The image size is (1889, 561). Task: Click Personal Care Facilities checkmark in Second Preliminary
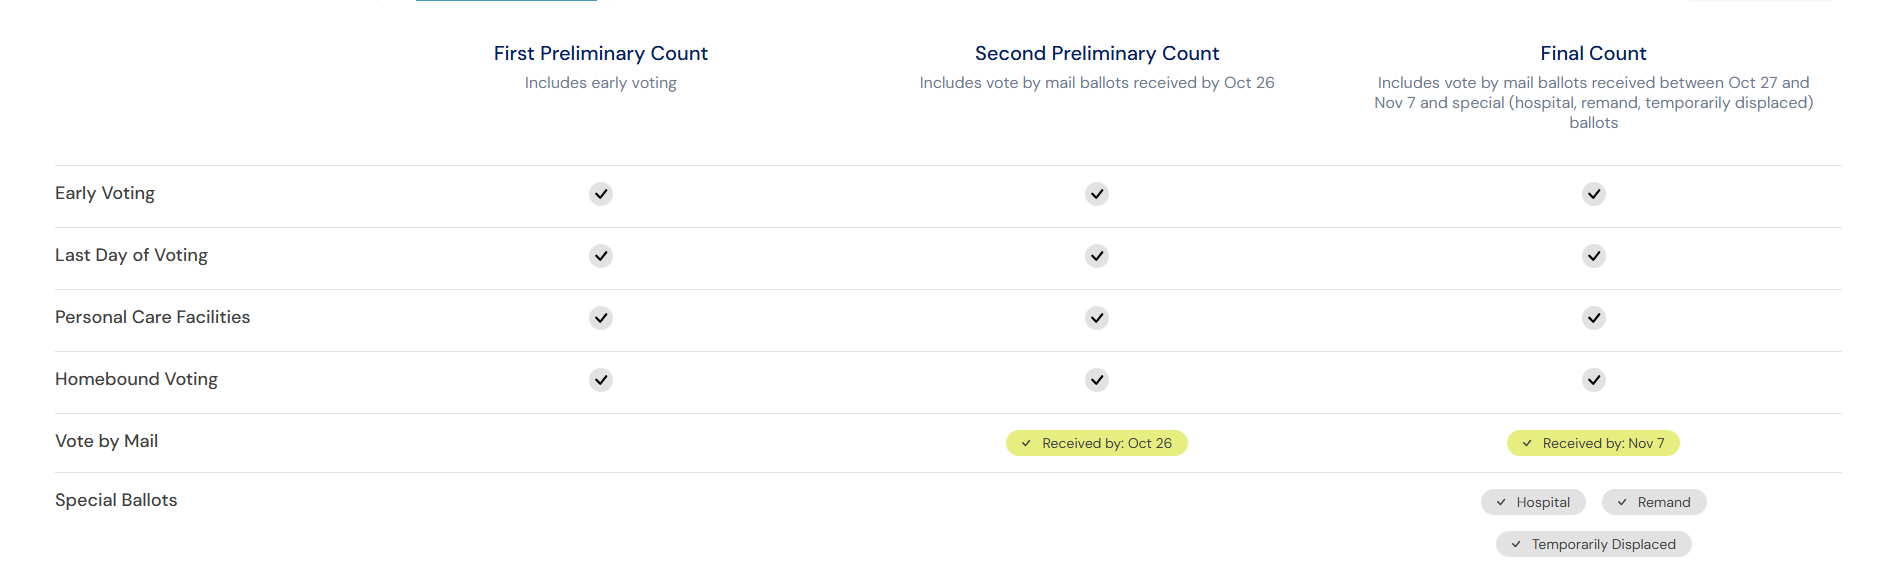click(1097, 318)
